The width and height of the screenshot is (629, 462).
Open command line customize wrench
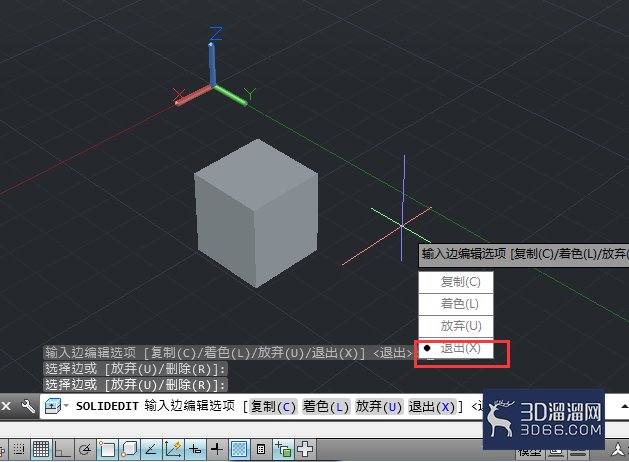28,406
